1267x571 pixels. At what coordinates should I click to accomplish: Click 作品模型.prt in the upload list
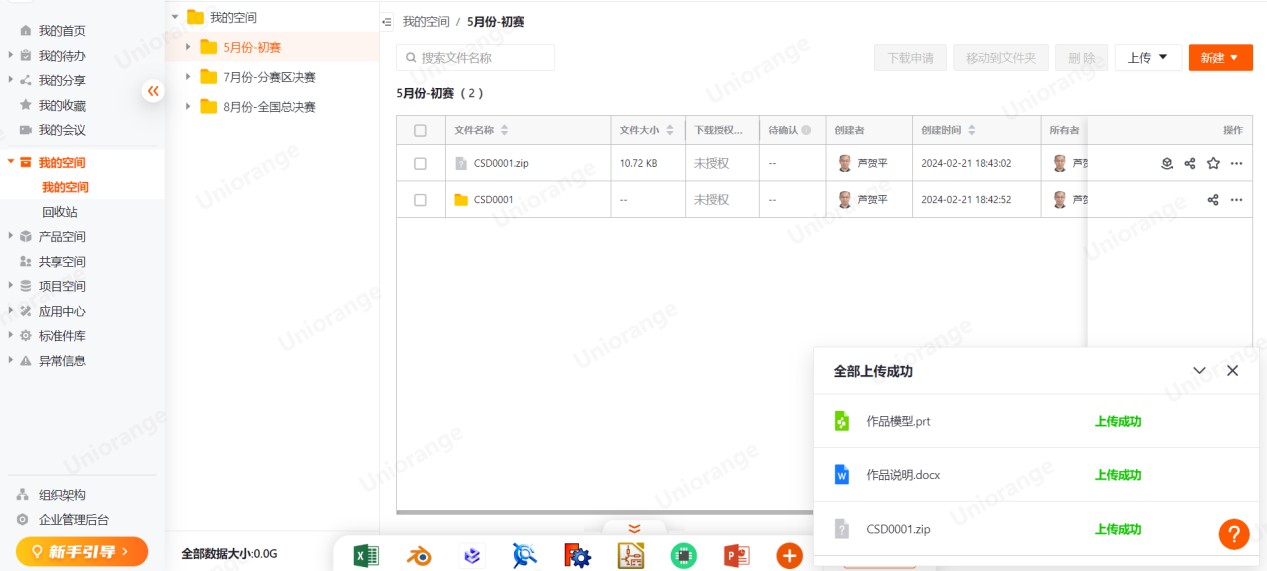(x=898, y=421)
